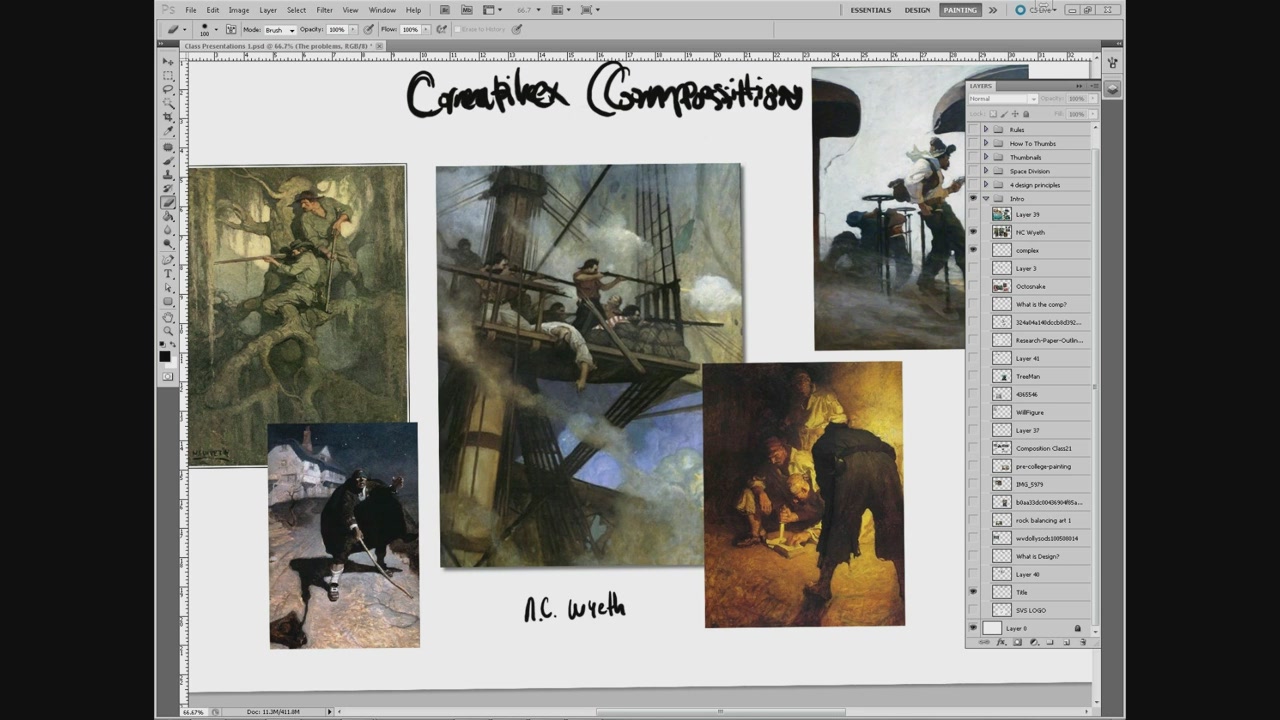Open the CS Live button
Image resolution: width=1280 pixels, height=720 pixels.
[x=1036, y=10]
